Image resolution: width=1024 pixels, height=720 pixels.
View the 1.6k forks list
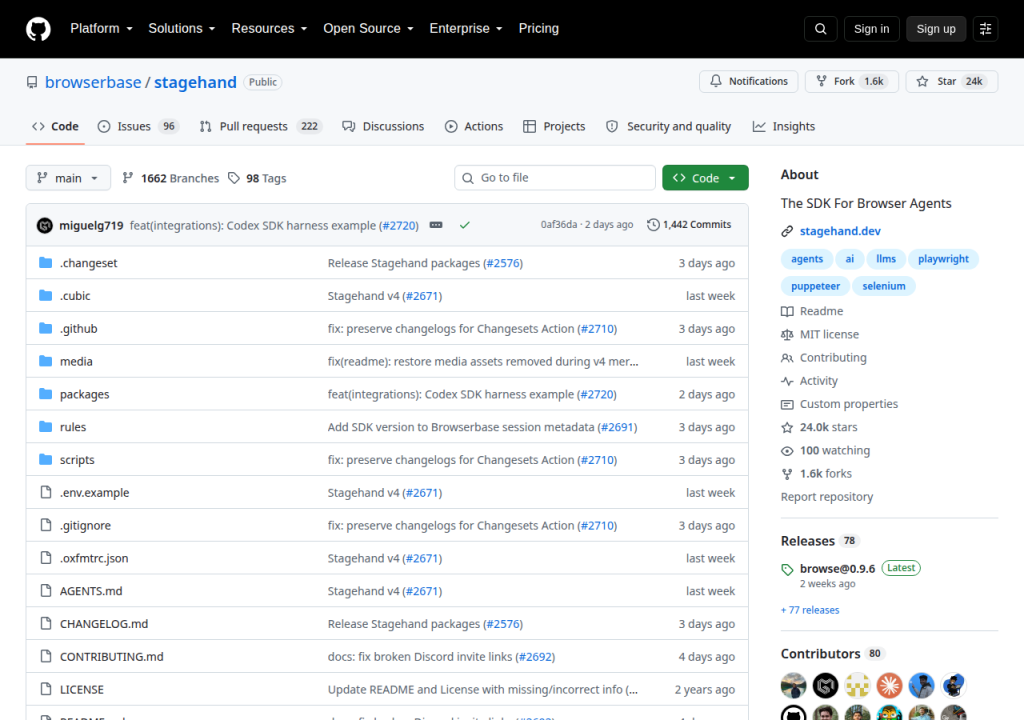pyautogui.click(x=816, y=474)
